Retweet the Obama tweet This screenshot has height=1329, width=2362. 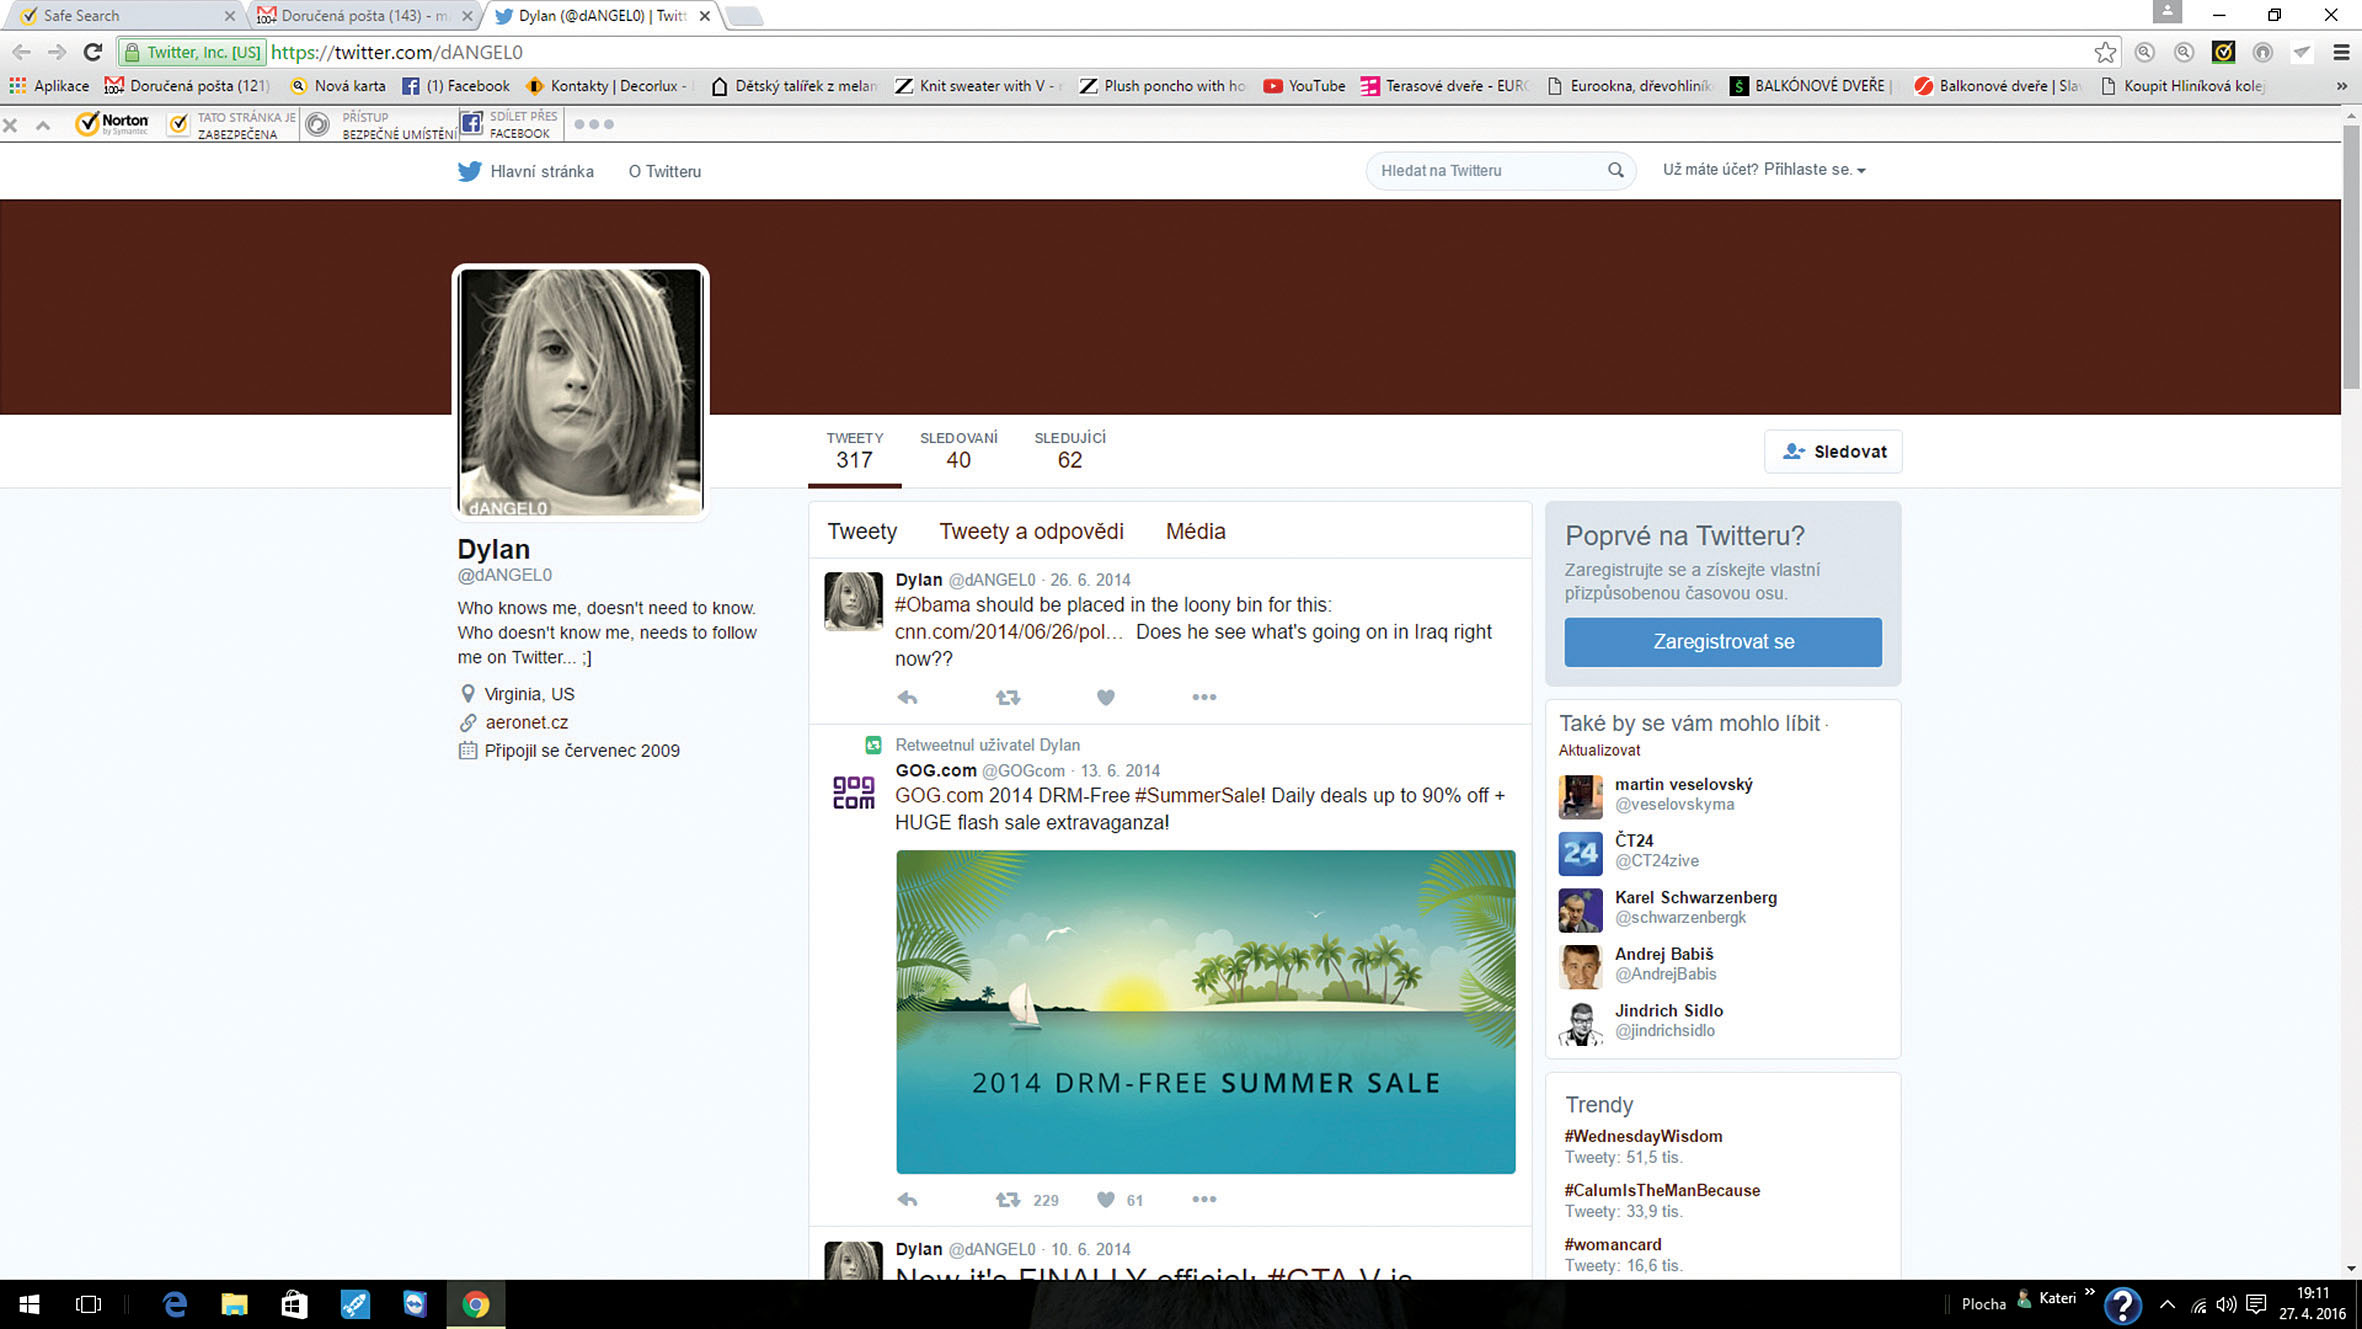(x=1007, y=697)
